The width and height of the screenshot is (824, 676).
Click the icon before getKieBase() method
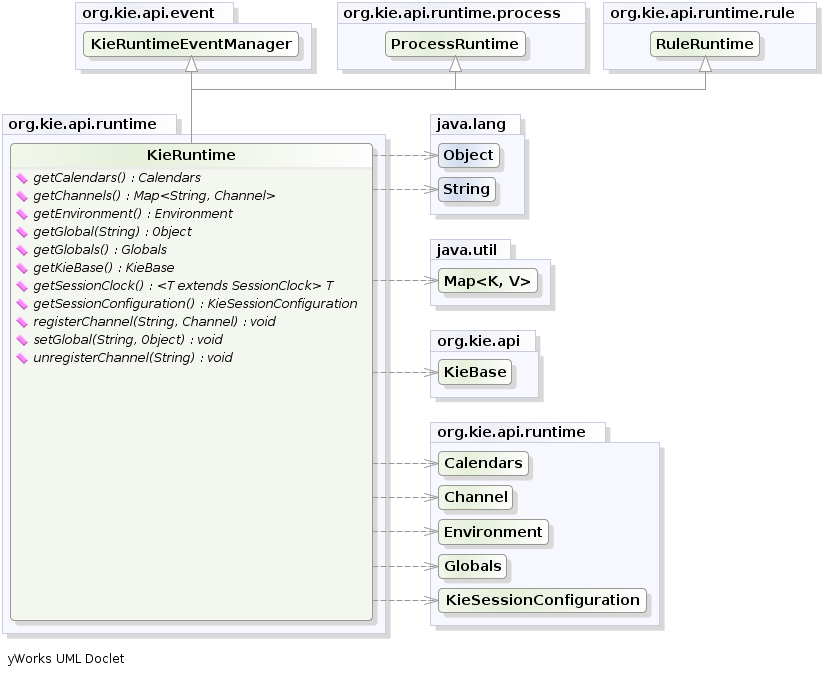pos(22,268)
